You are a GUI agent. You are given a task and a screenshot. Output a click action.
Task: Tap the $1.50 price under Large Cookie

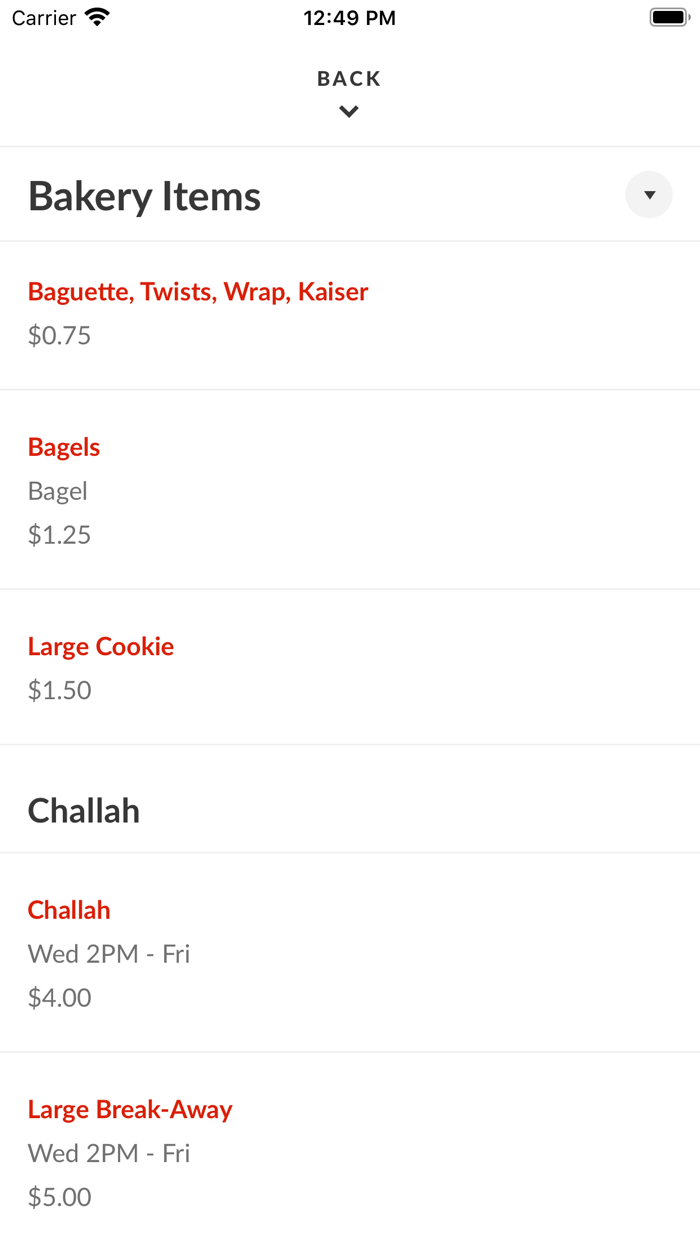[x=59, y=690]
